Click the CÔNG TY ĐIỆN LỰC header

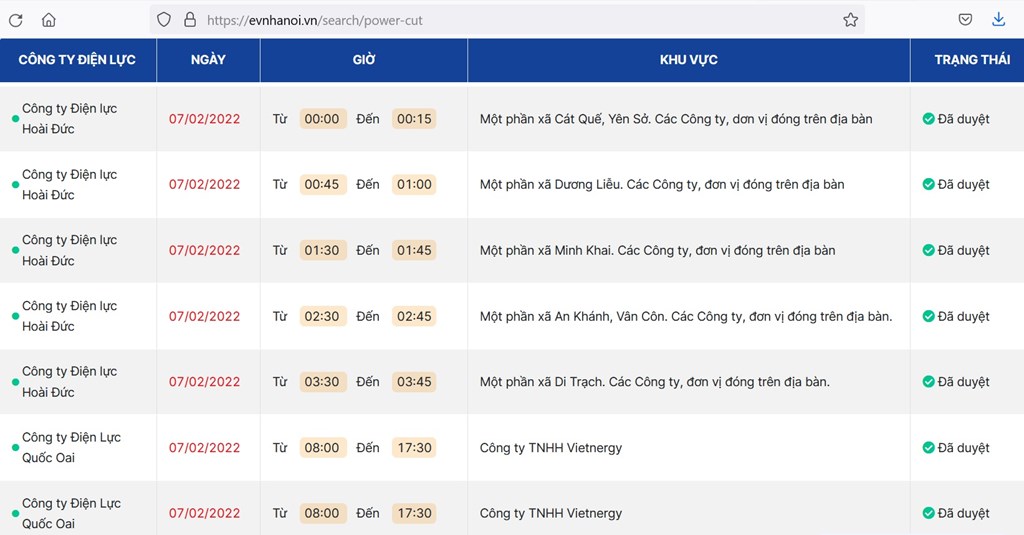pos(77,60)
